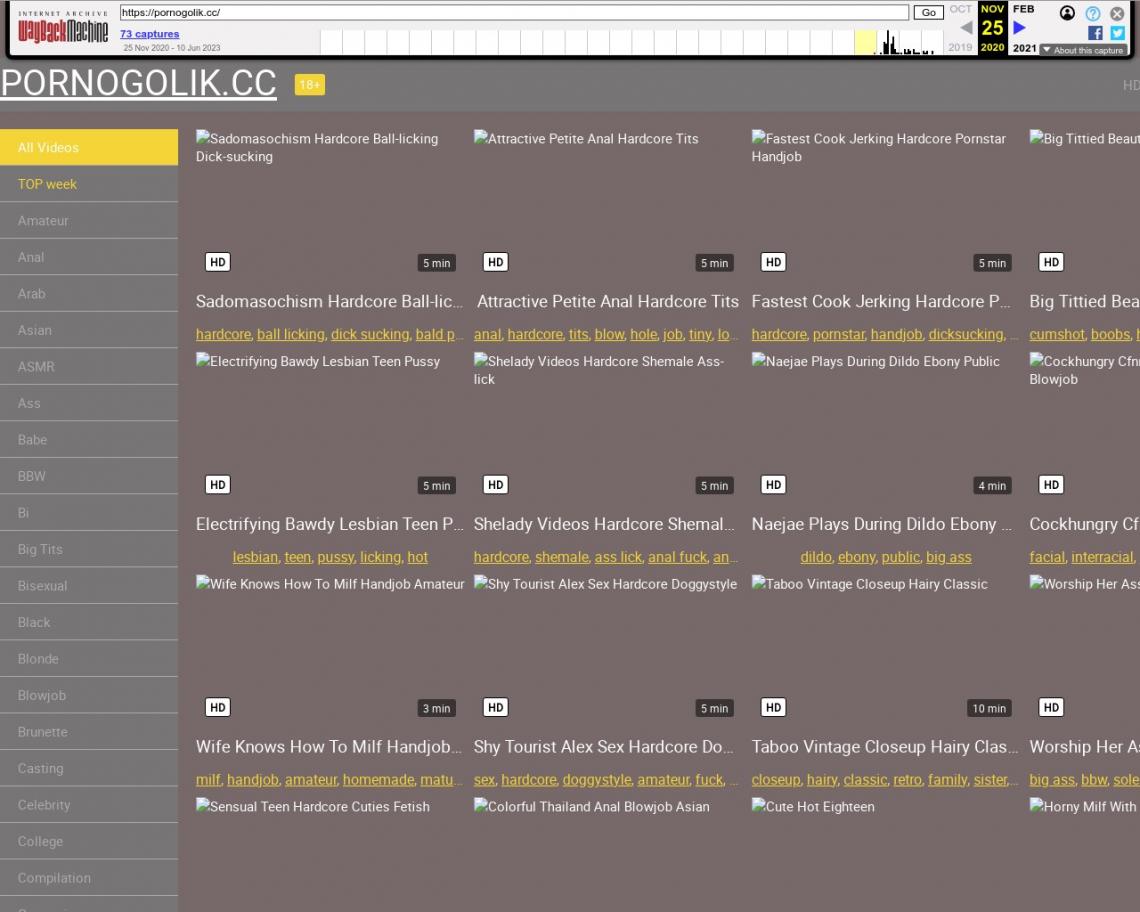Open the Asian sidebar category
The height and width of the screenshot is (912, 1140).
click(89, 330)
